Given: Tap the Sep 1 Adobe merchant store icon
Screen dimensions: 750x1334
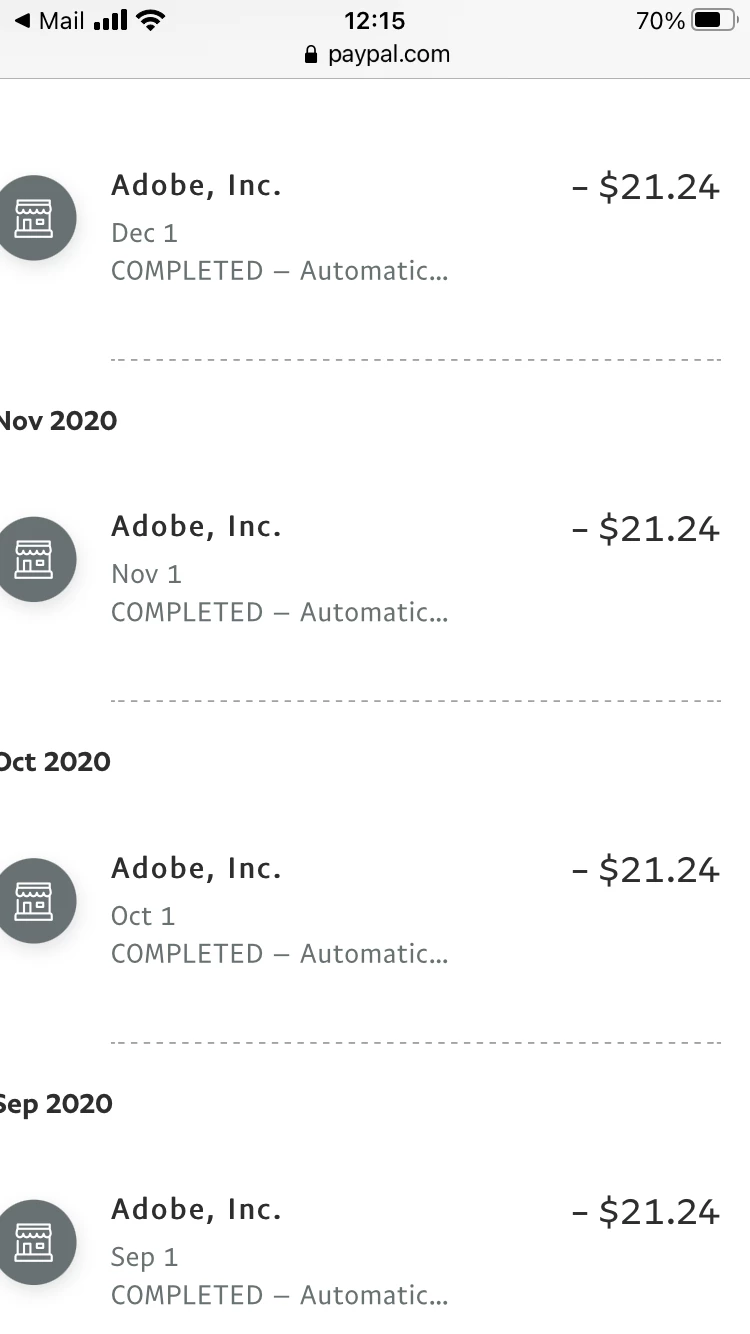Looking at the screenshot, I should point(36,1242).
